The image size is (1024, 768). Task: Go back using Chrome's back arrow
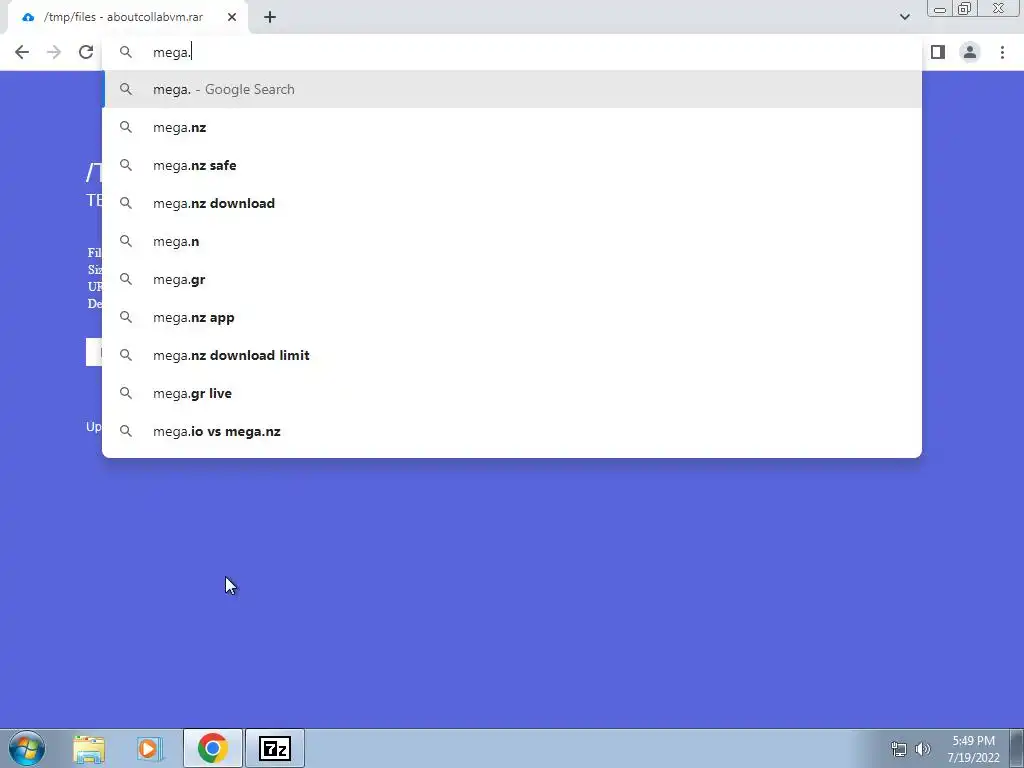(22, 52)
